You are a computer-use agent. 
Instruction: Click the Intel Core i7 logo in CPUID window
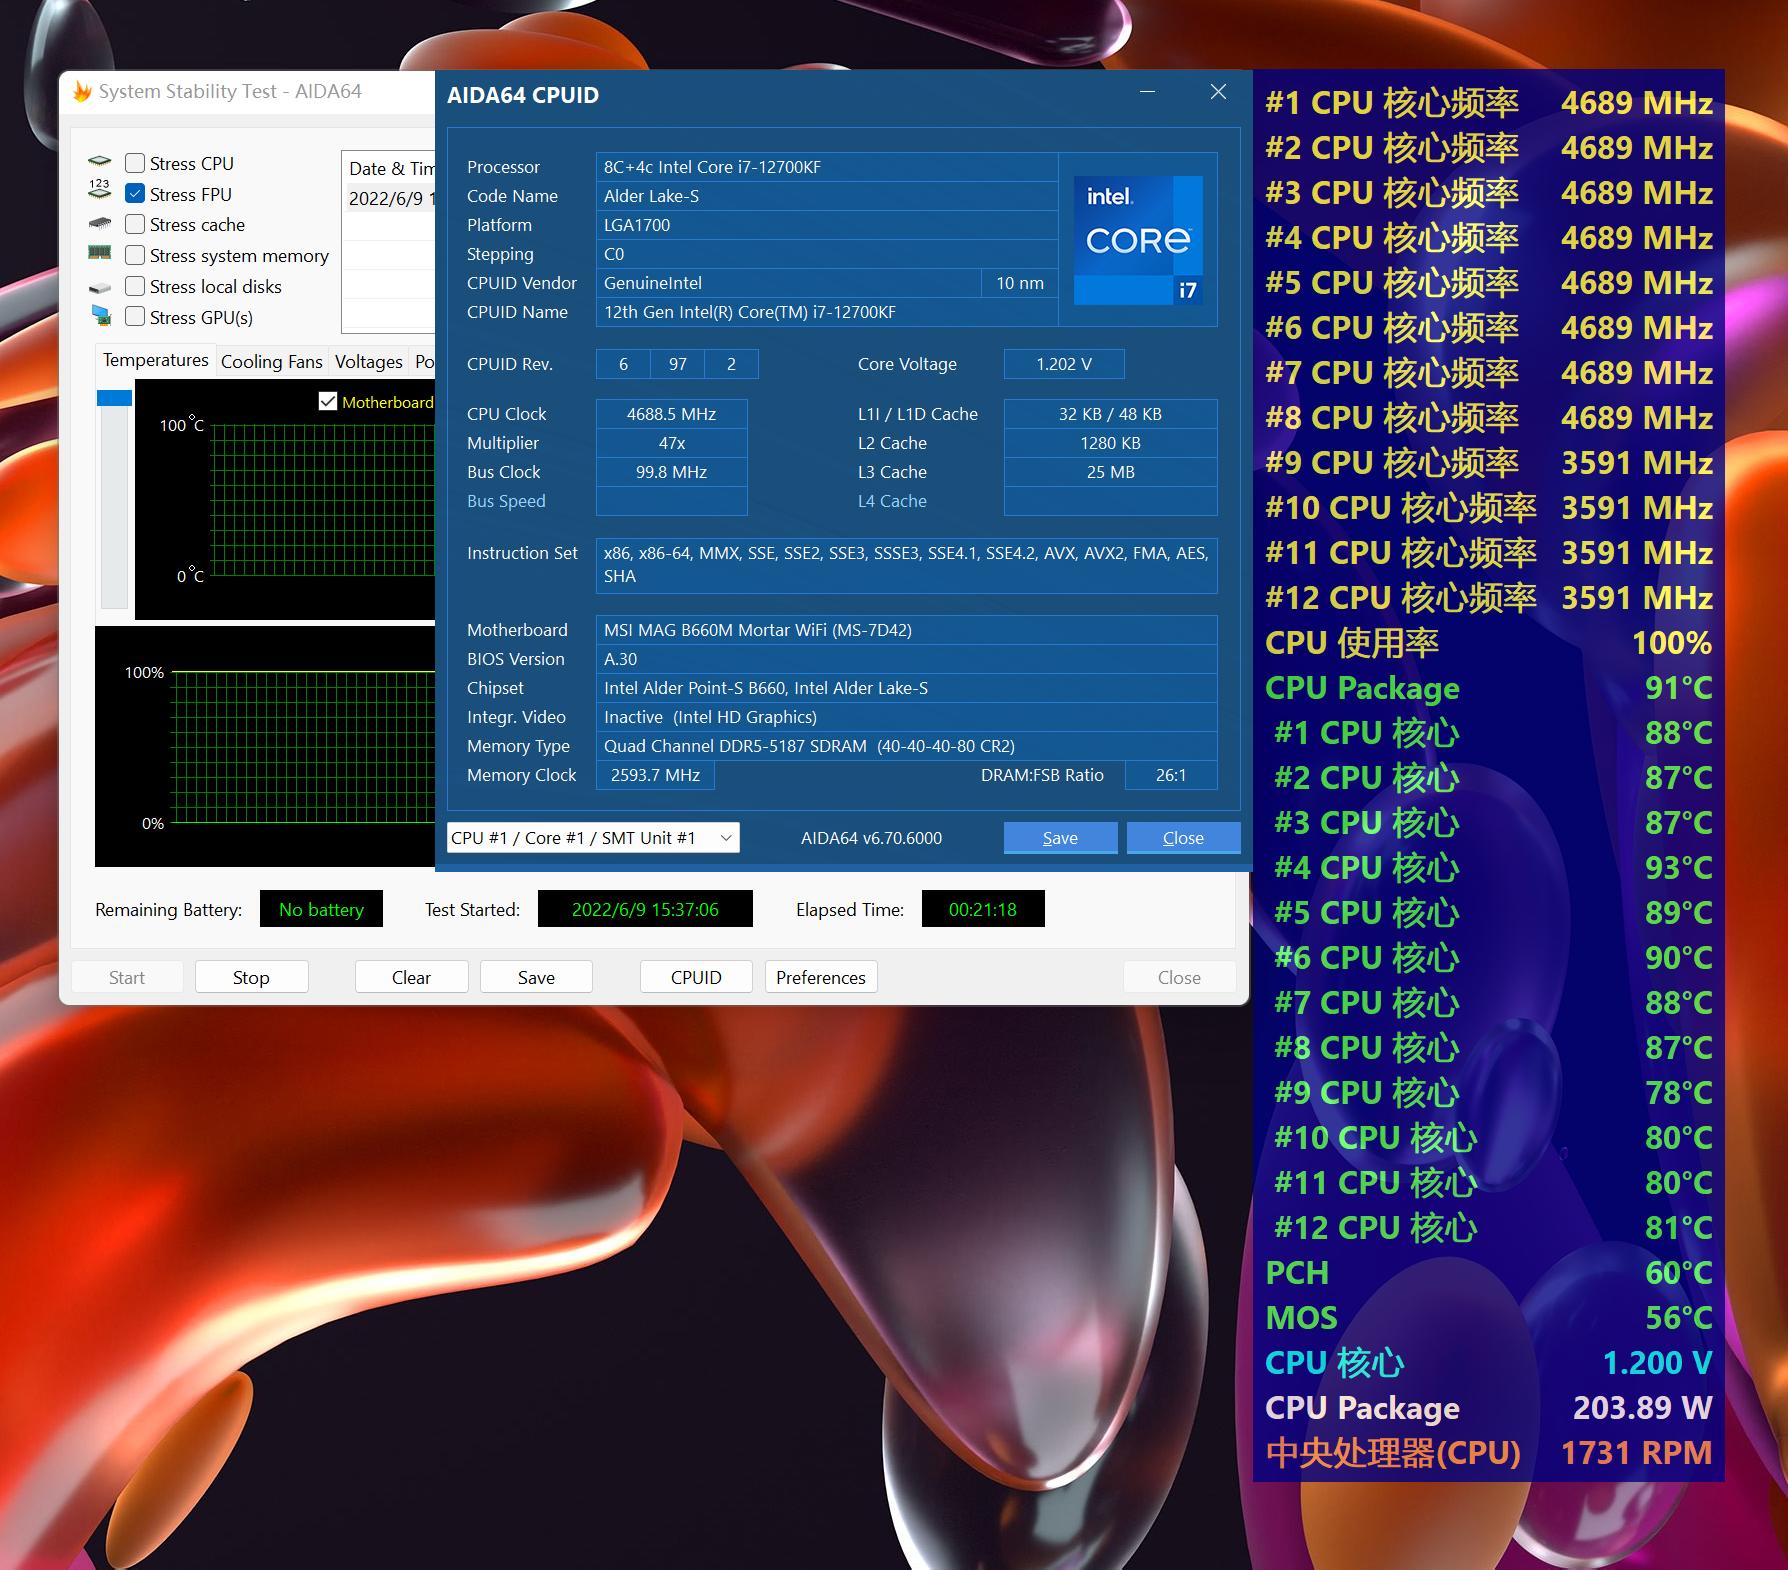click(x=1137, y=239)
